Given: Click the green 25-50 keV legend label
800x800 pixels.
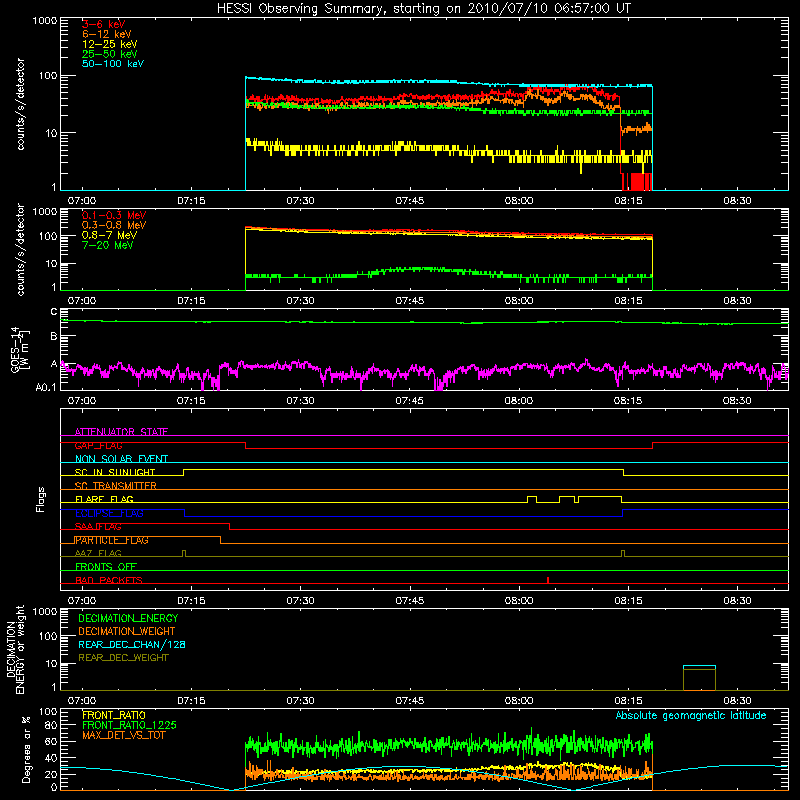Looking at the screenshot, I should click(109, 54).
